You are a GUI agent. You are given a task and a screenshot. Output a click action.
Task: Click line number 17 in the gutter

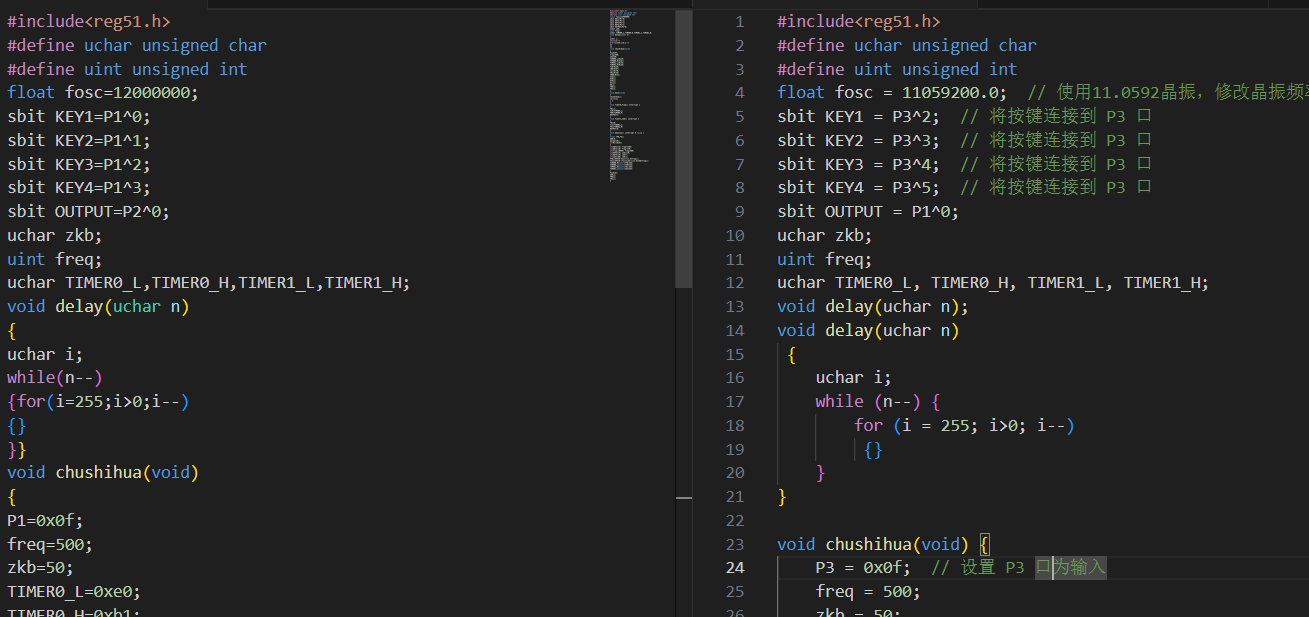[x=735, y=401]
